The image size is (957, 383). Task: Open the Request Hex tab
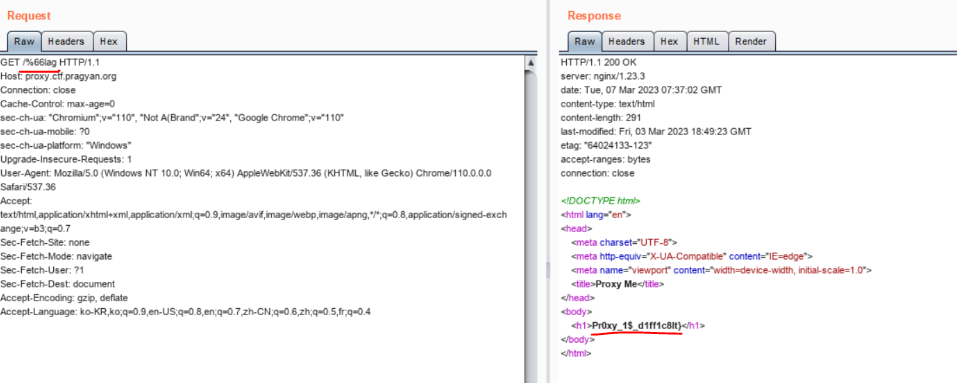click(x=109, y=41)
